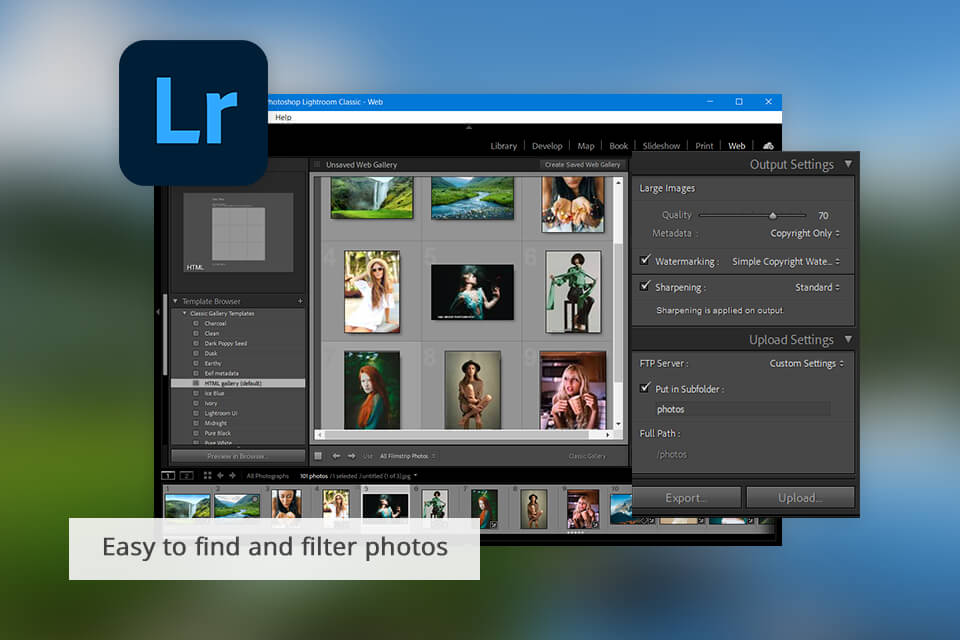Image resolution: width=960 pixels, height=640 pixels.
Task: Open grid view icon in filmstrip bar
Action: (x=208, y=475)
